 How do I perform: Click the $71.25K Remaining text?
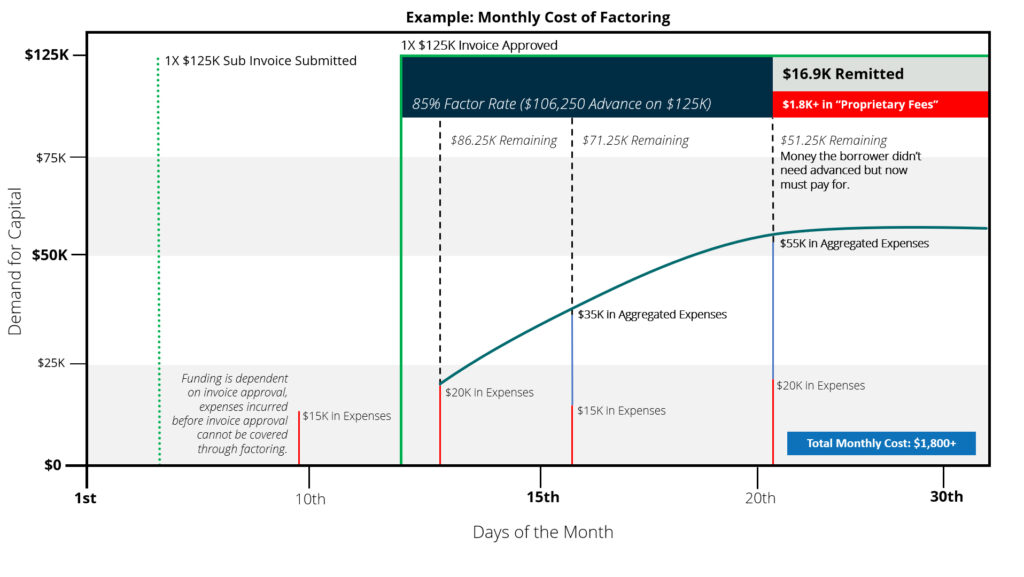pos(635,141)
